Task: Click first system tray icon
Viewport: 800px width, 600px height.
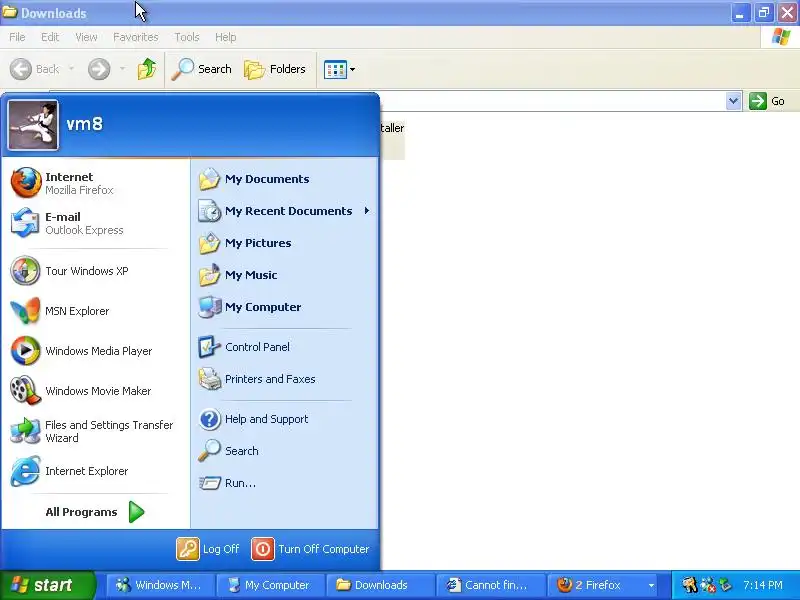Action: tap(689, 585)
